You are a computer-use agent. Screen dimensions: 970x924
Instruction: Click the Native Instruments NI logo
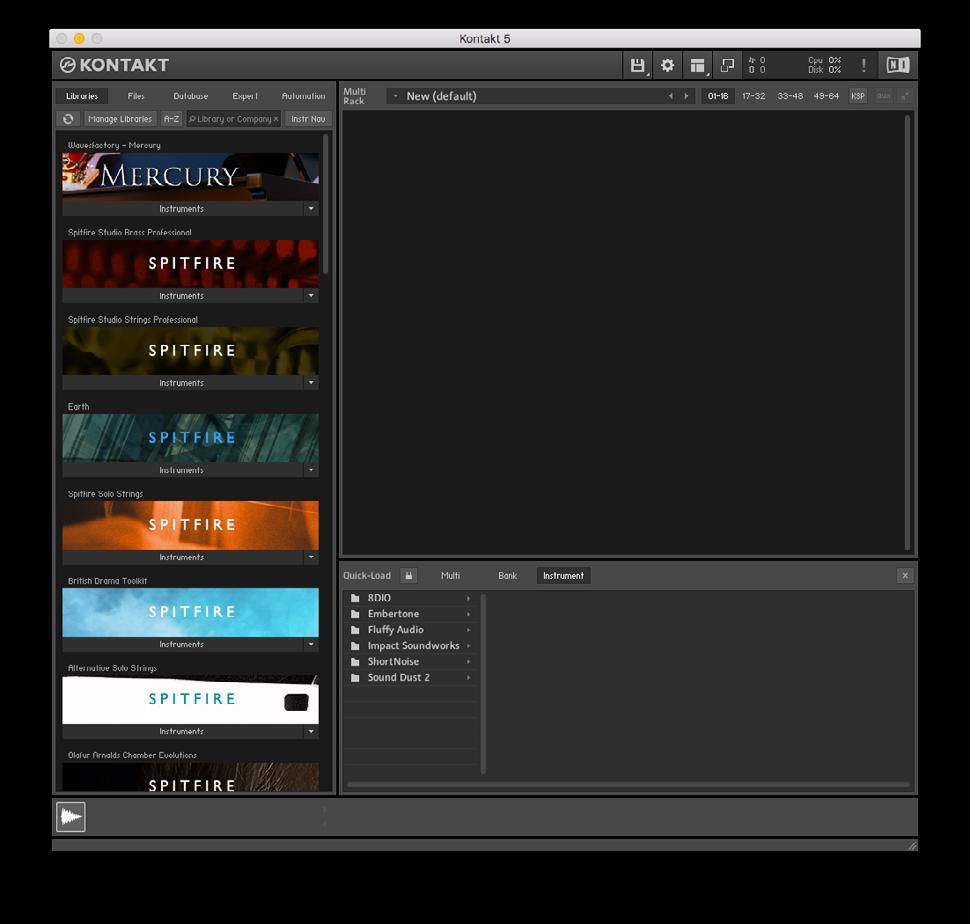(x=898, y=65)
